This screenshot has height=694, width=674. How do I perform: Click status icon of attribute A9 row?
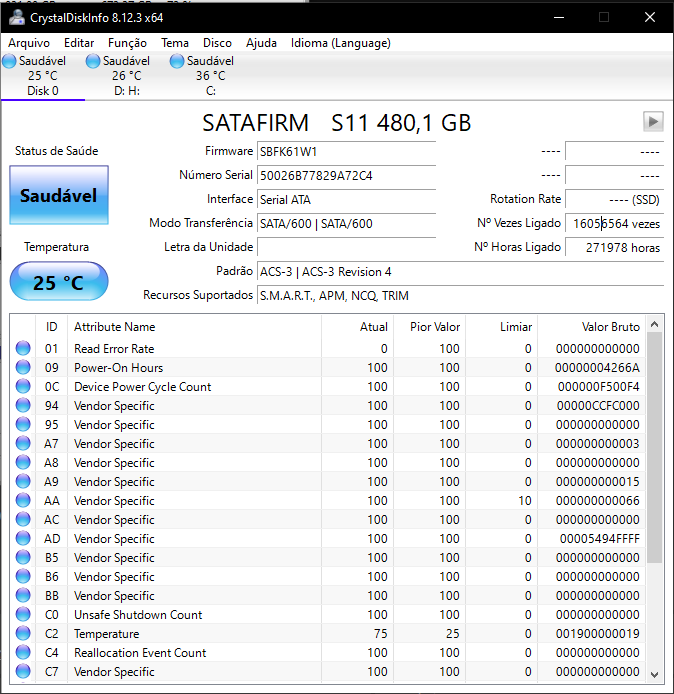(23, 482)
